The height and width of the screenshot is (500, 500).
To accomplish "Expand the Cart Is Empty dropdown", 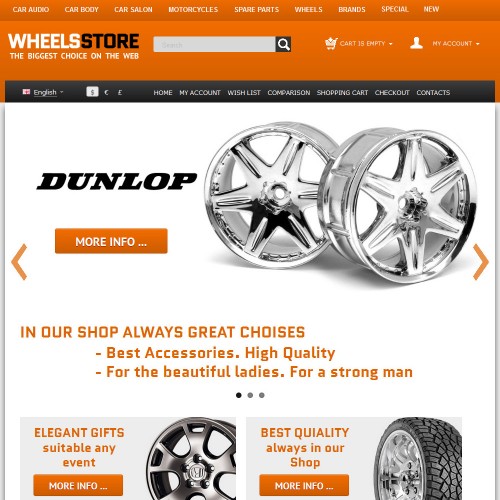I will coord(366,44).
